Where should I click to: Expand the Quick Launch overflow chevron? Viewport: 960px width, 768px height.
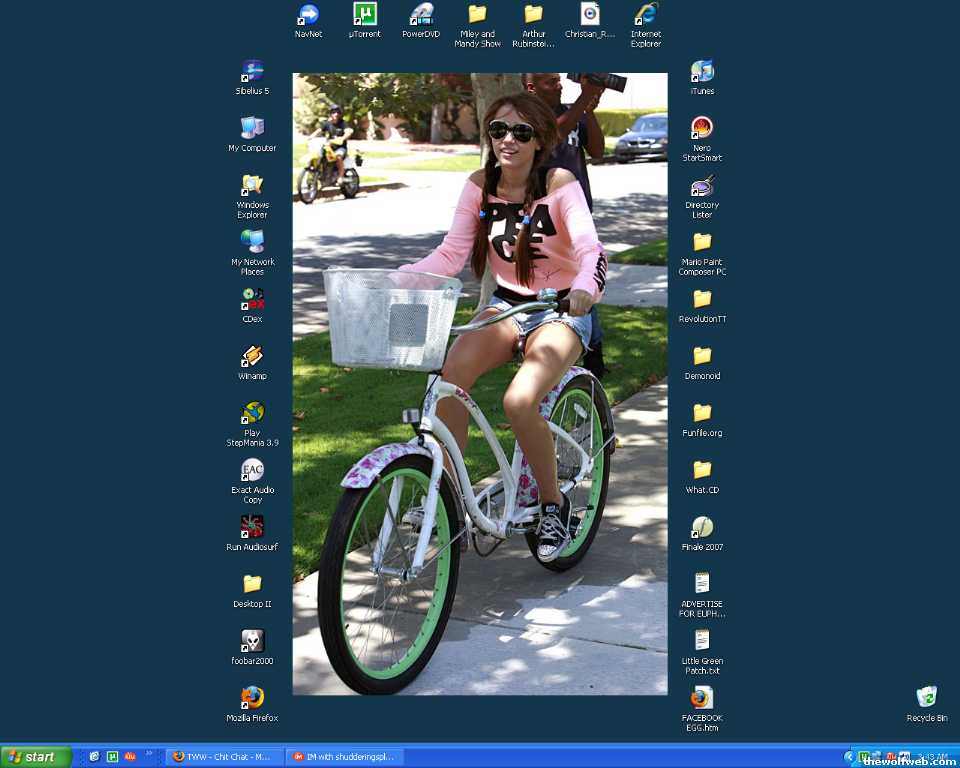(x=150, y=754)
